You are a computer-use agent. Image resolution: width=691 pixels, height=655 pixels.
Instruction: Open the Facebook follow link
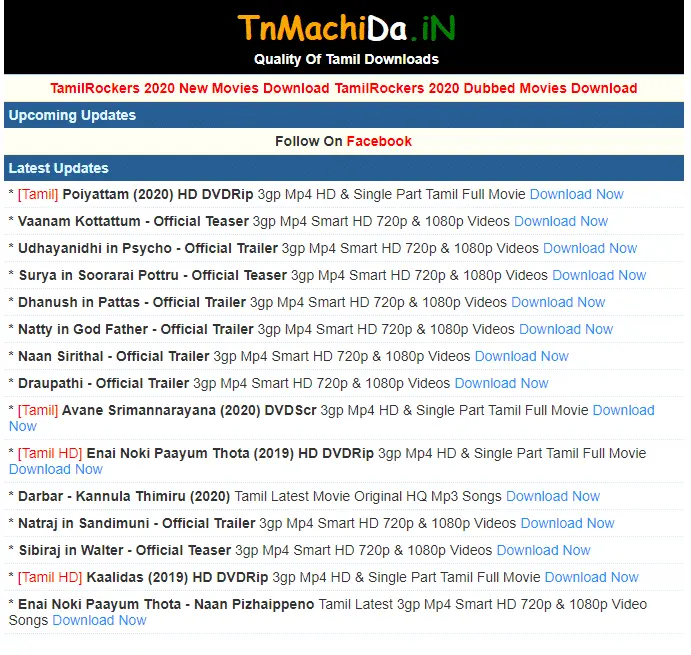(379, 141)
